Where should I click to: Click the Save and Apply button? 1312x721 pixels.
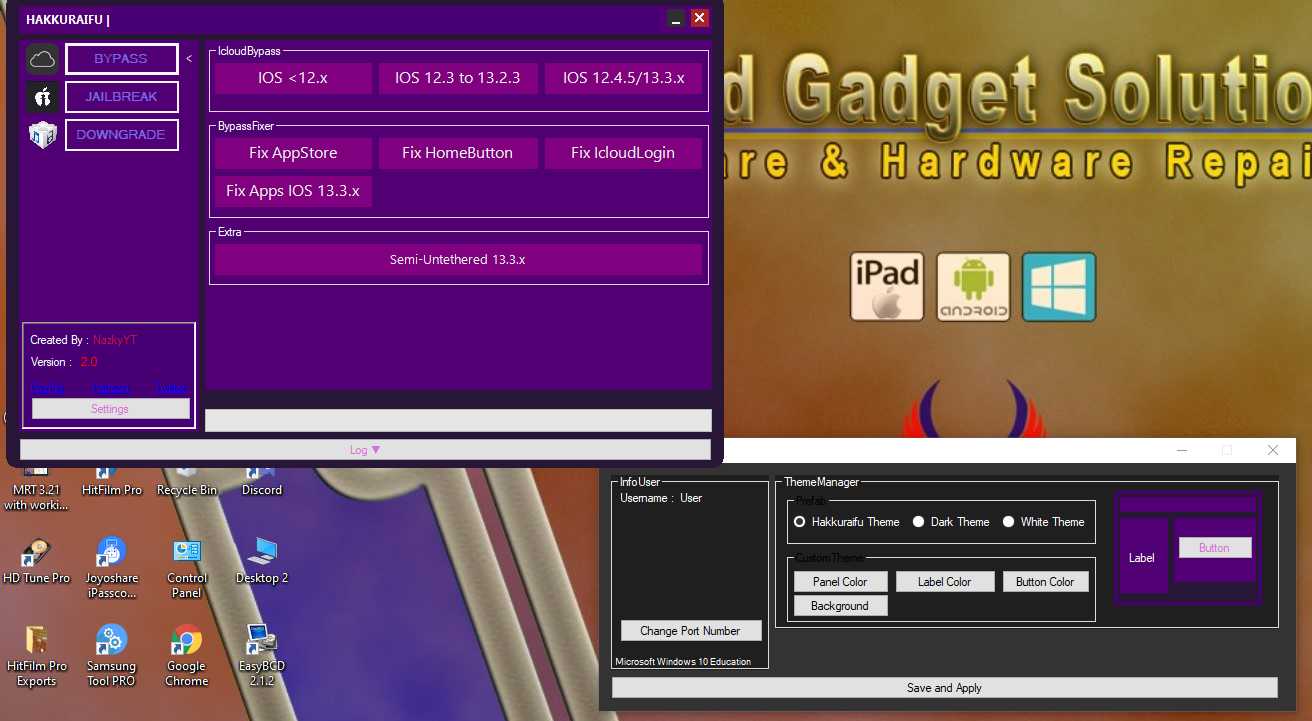tap(944, 688)
